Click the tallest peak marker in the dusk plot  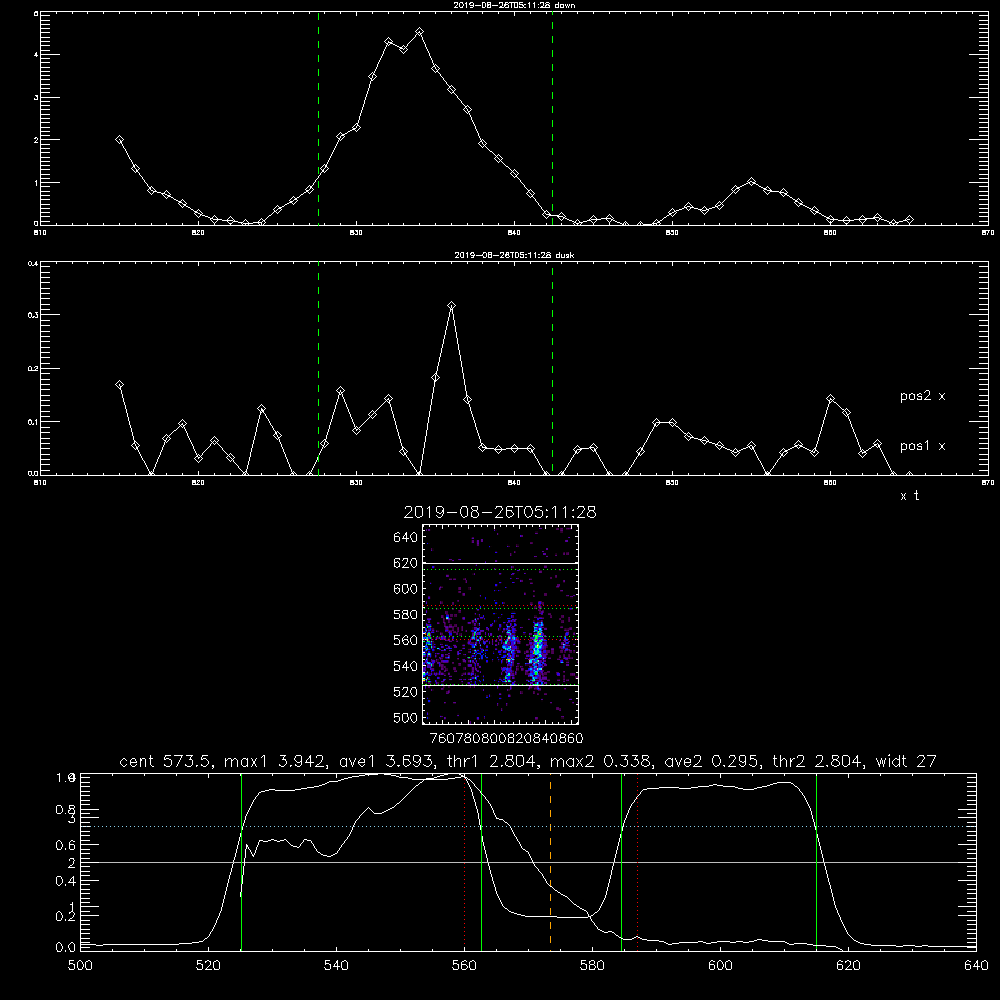point(452,306)
